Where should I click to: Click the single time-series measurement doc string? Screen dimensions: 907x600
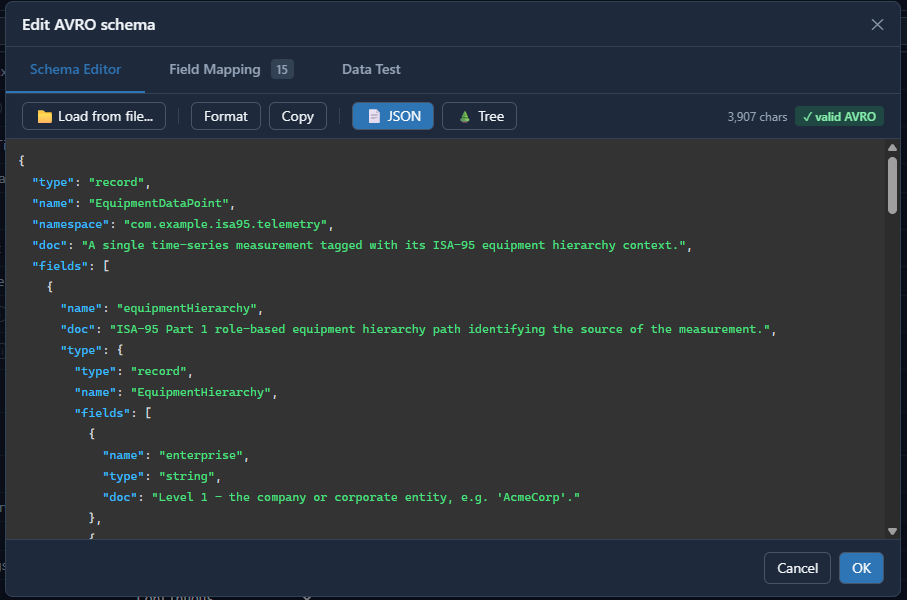pyautogui.click(x=384, y=245)
